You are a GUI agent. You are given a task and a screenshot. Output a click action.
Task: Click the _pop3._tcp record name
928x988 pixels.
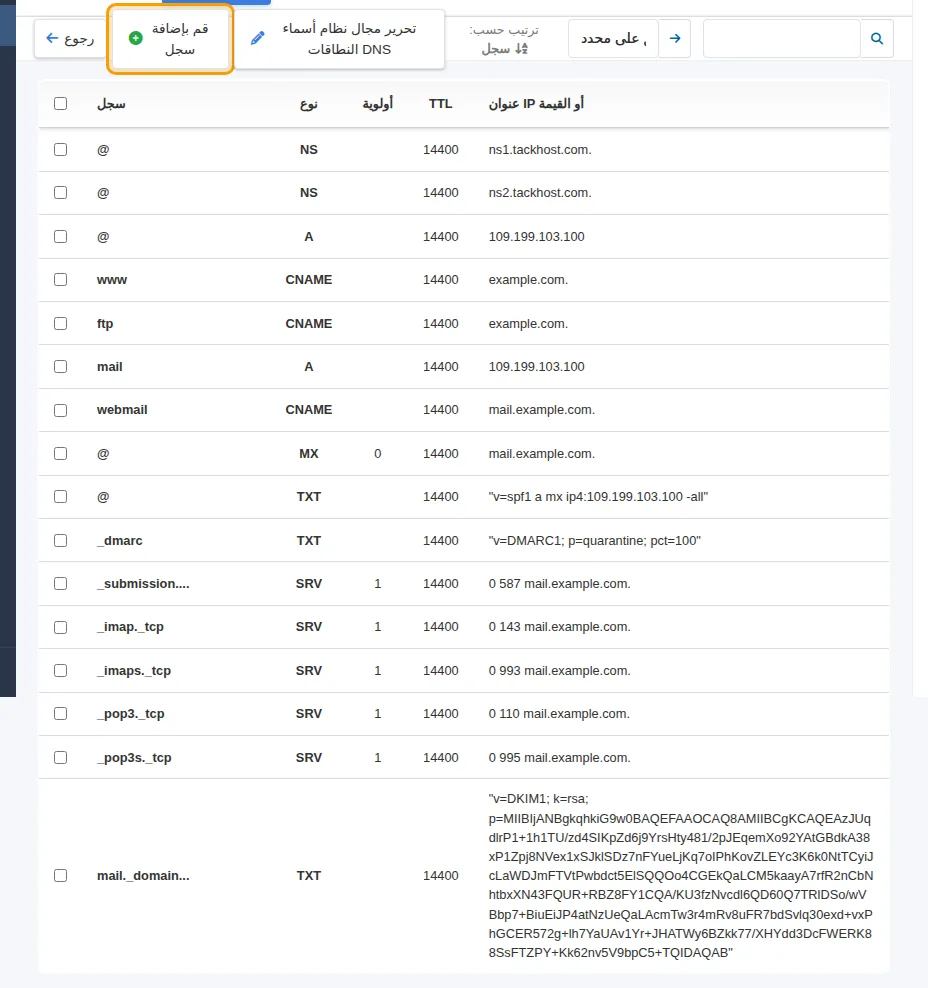point(130,714)
